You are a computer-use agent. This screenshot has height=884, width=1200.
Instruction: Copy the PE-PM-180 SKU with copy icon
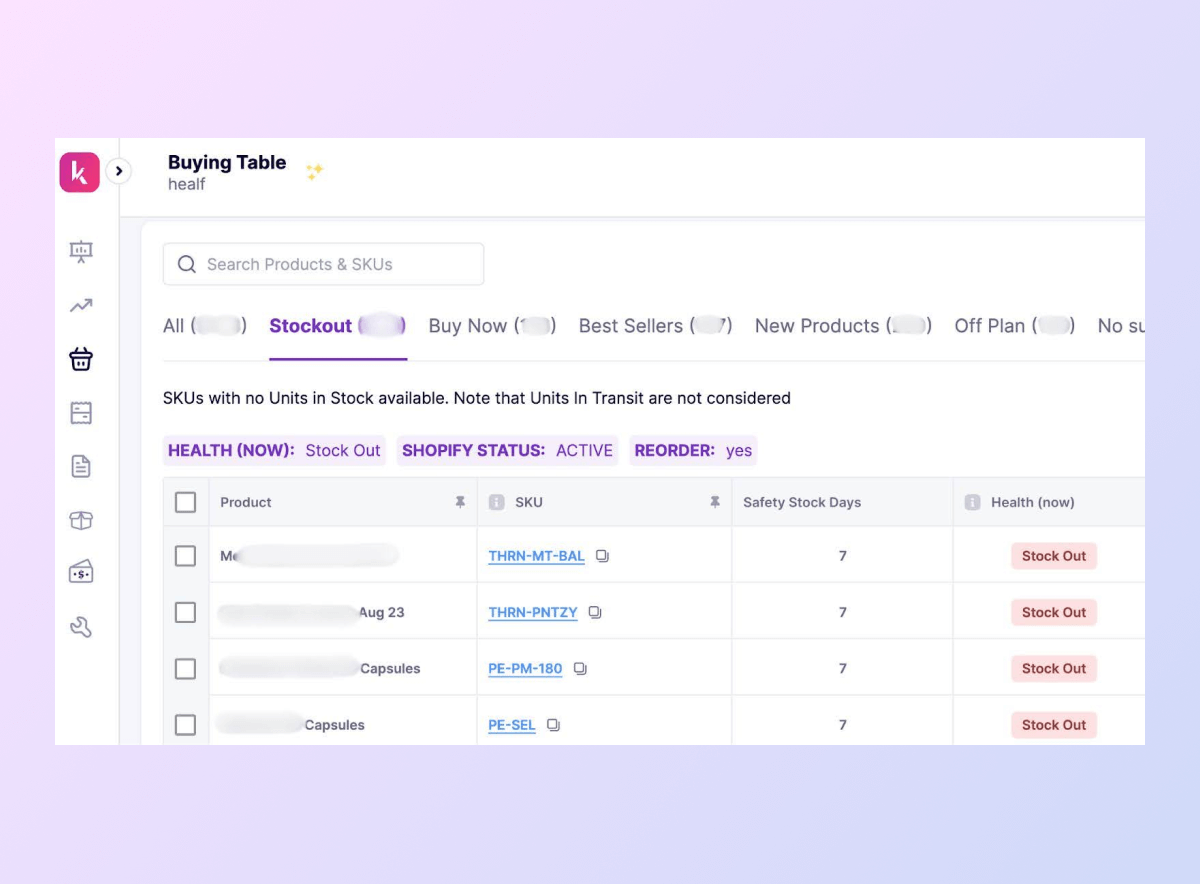(x=580, y=668)
